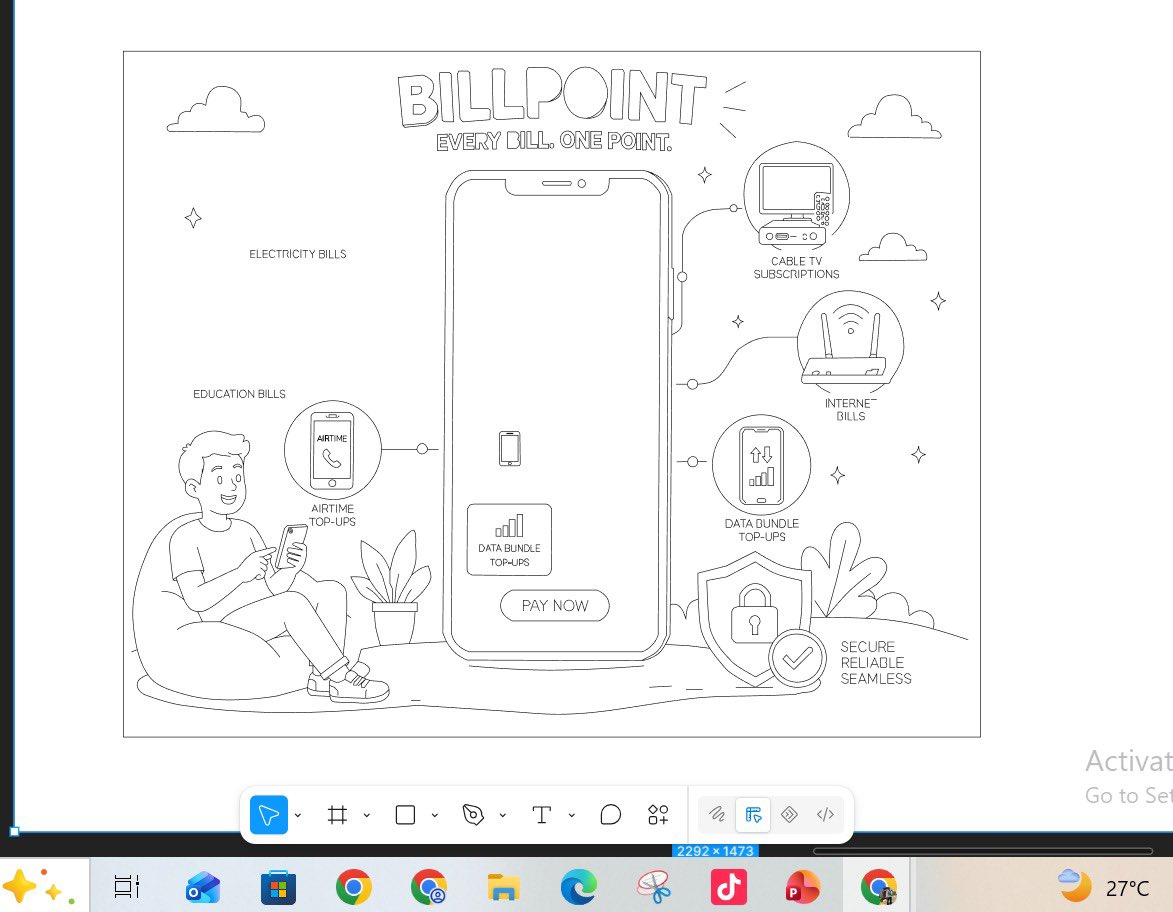Screen dimensions: 1173x912
Task: Launch Microsoft Edge from the taskbar
Action: click(x=578, y=888)
